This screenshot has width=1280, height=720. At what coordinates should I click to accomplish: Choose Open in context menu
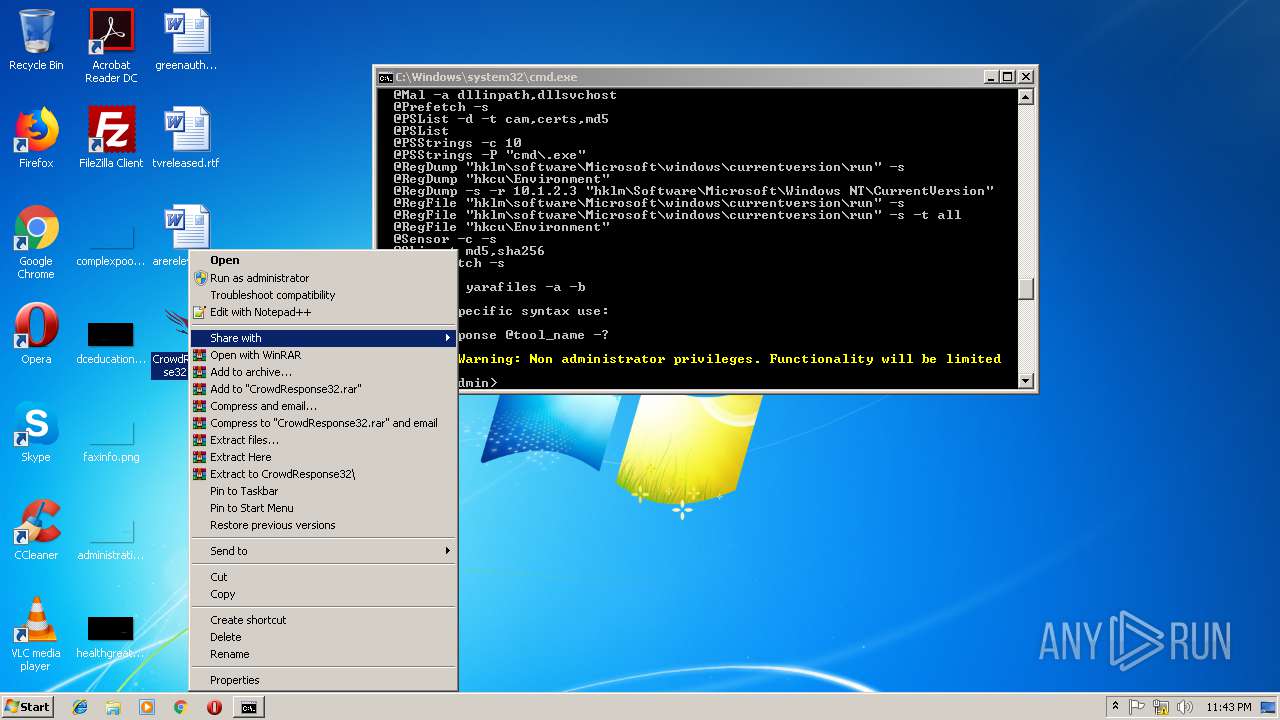pyautogui.click(x=324, y=260)
